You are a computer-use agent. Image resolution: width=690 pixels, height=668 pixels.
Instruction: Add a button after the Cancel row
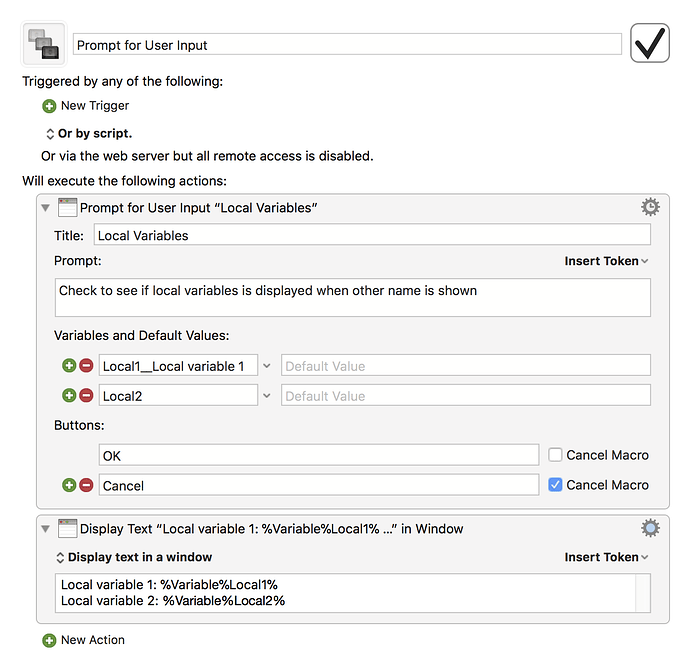(69, 485)
